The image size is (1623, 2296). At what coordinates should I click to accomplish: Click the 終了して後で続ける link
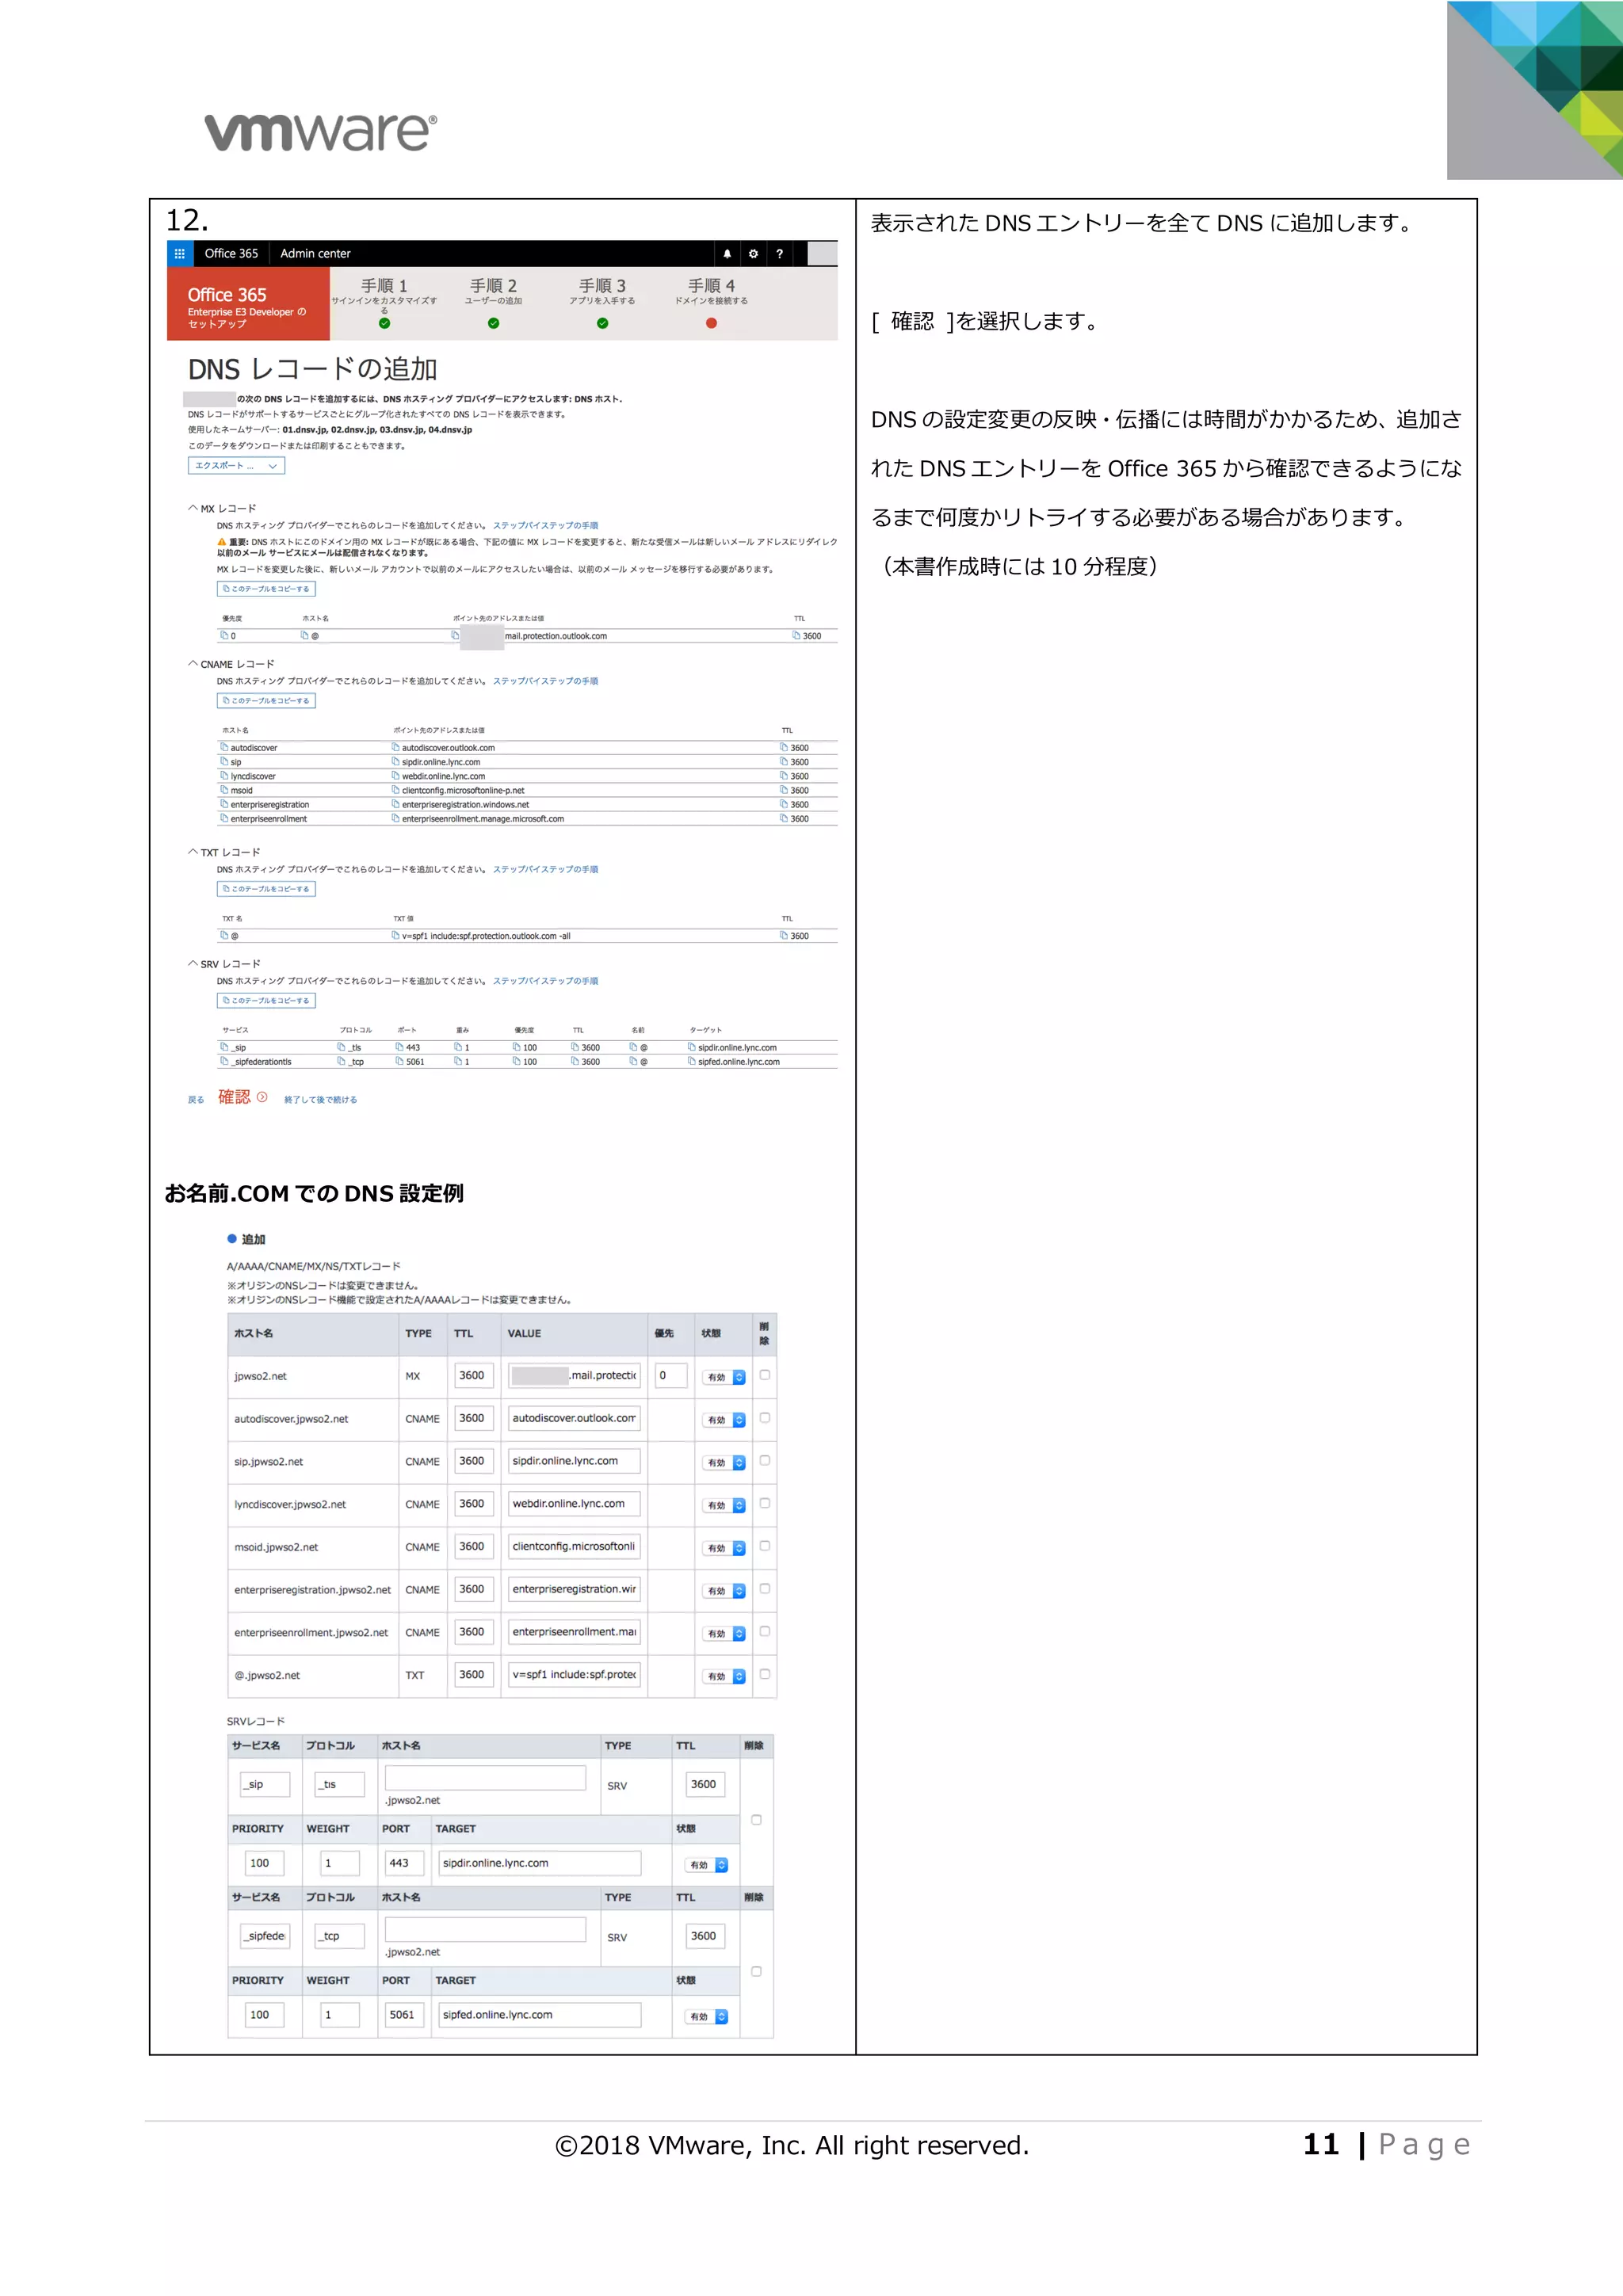[x=320, y=1100]
